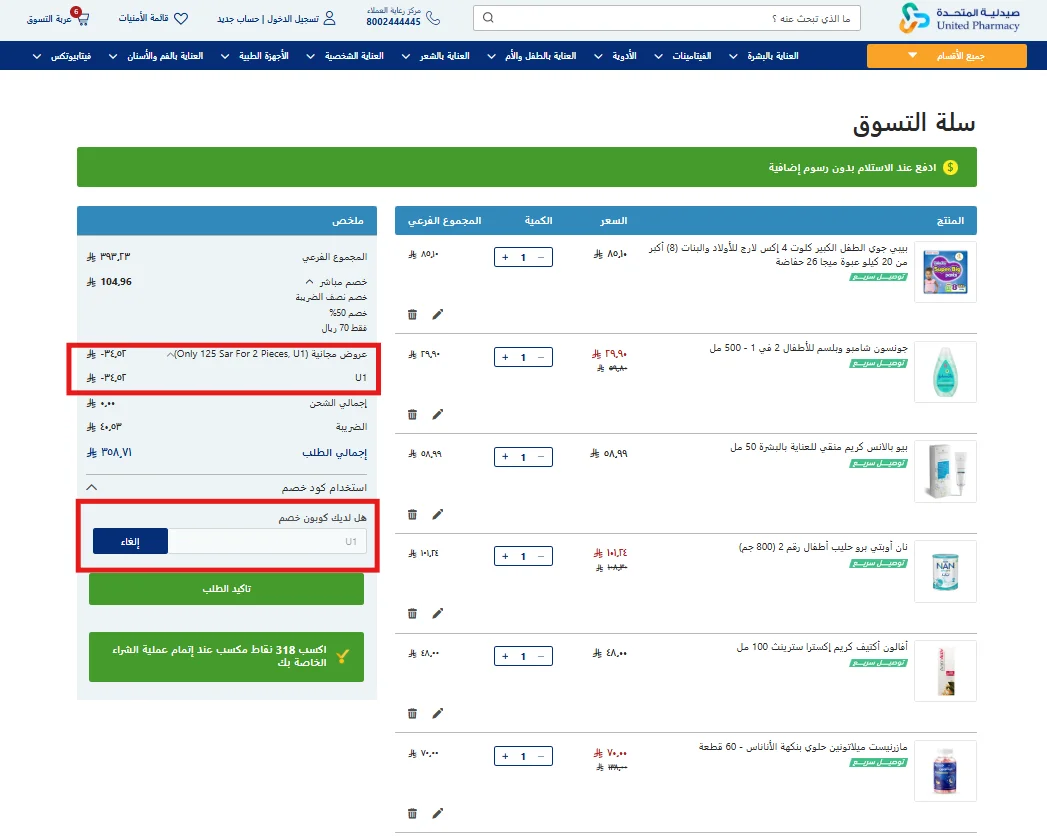This screenshot has height=836, width=1047.
Task: Click the search magnifier icon
Action: 488,18
